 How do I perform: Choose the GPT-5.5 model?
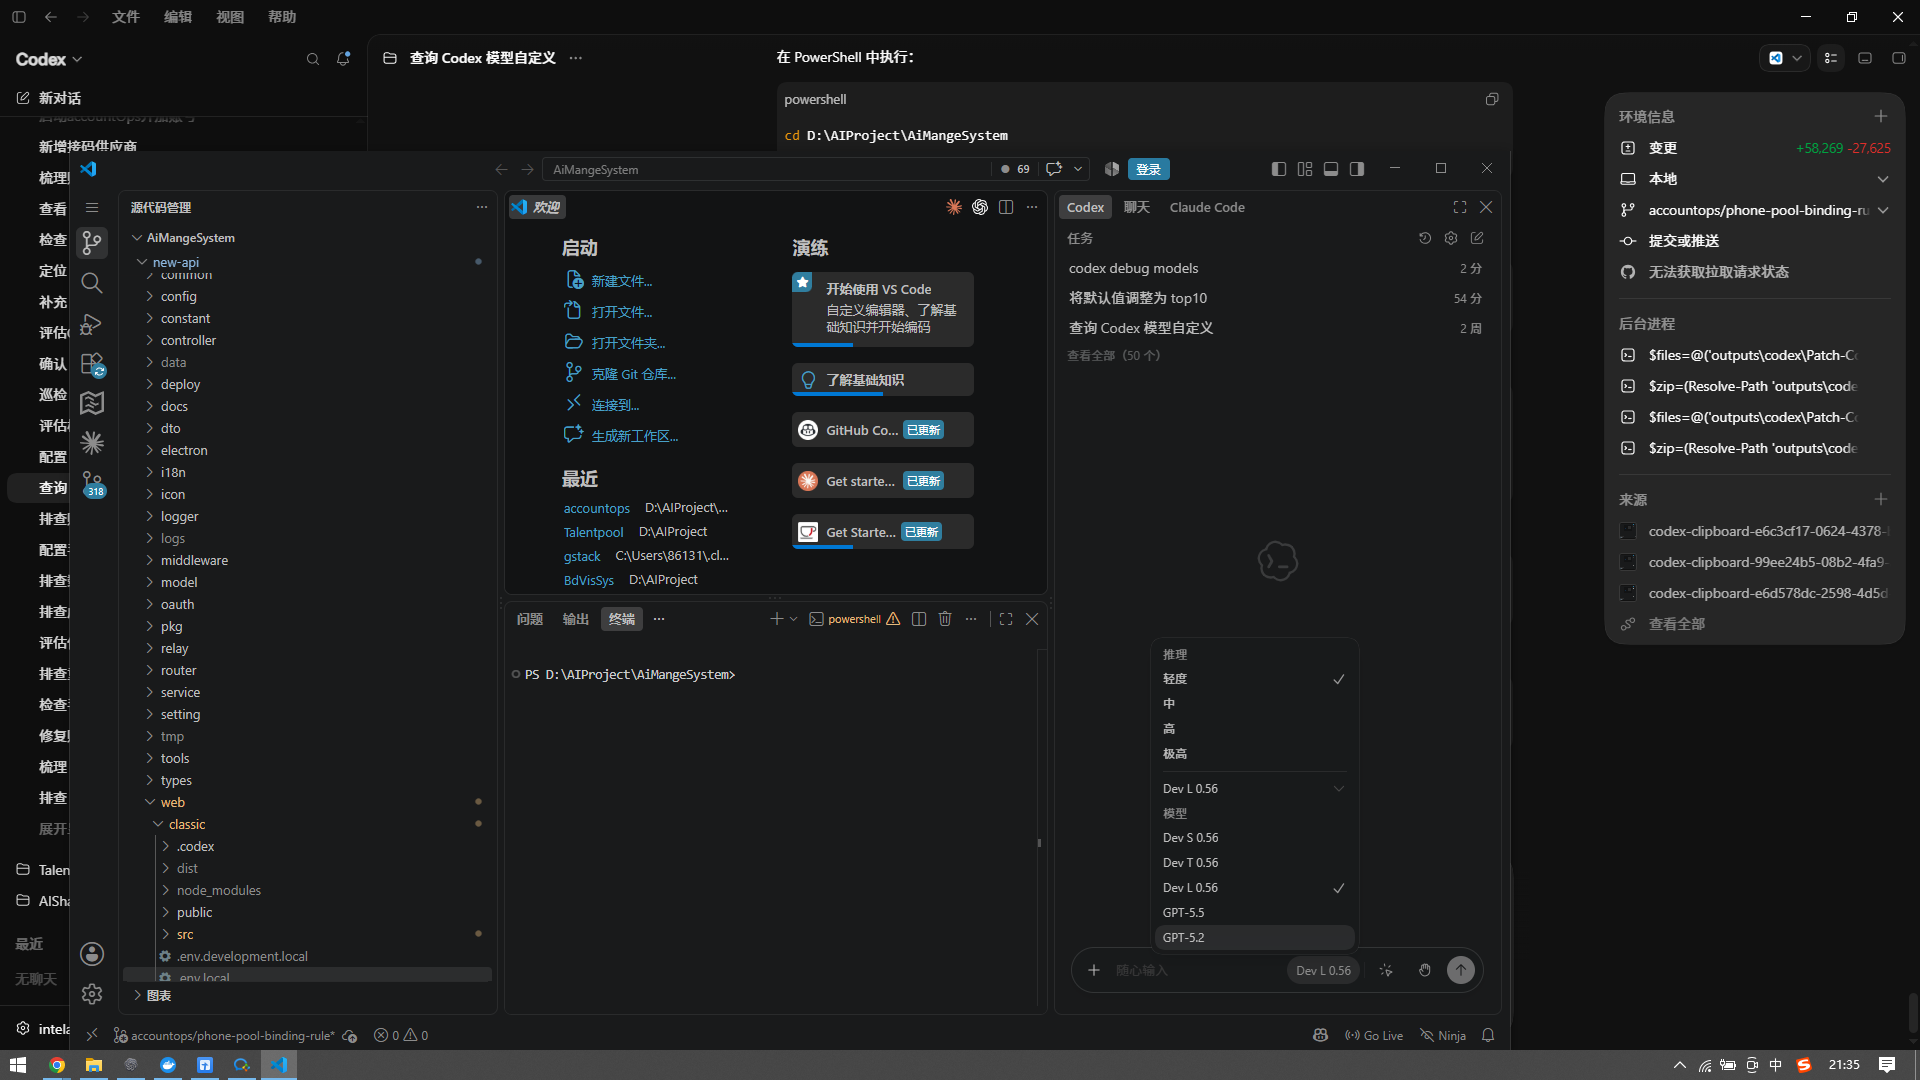pos(1254,913)
